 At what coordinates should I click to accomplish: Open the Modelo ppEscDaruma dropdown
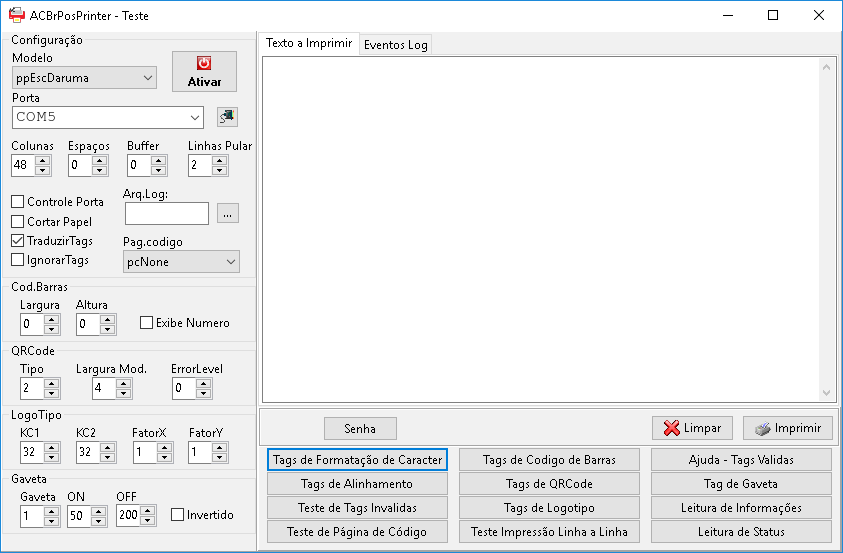(x=84, y=78)
